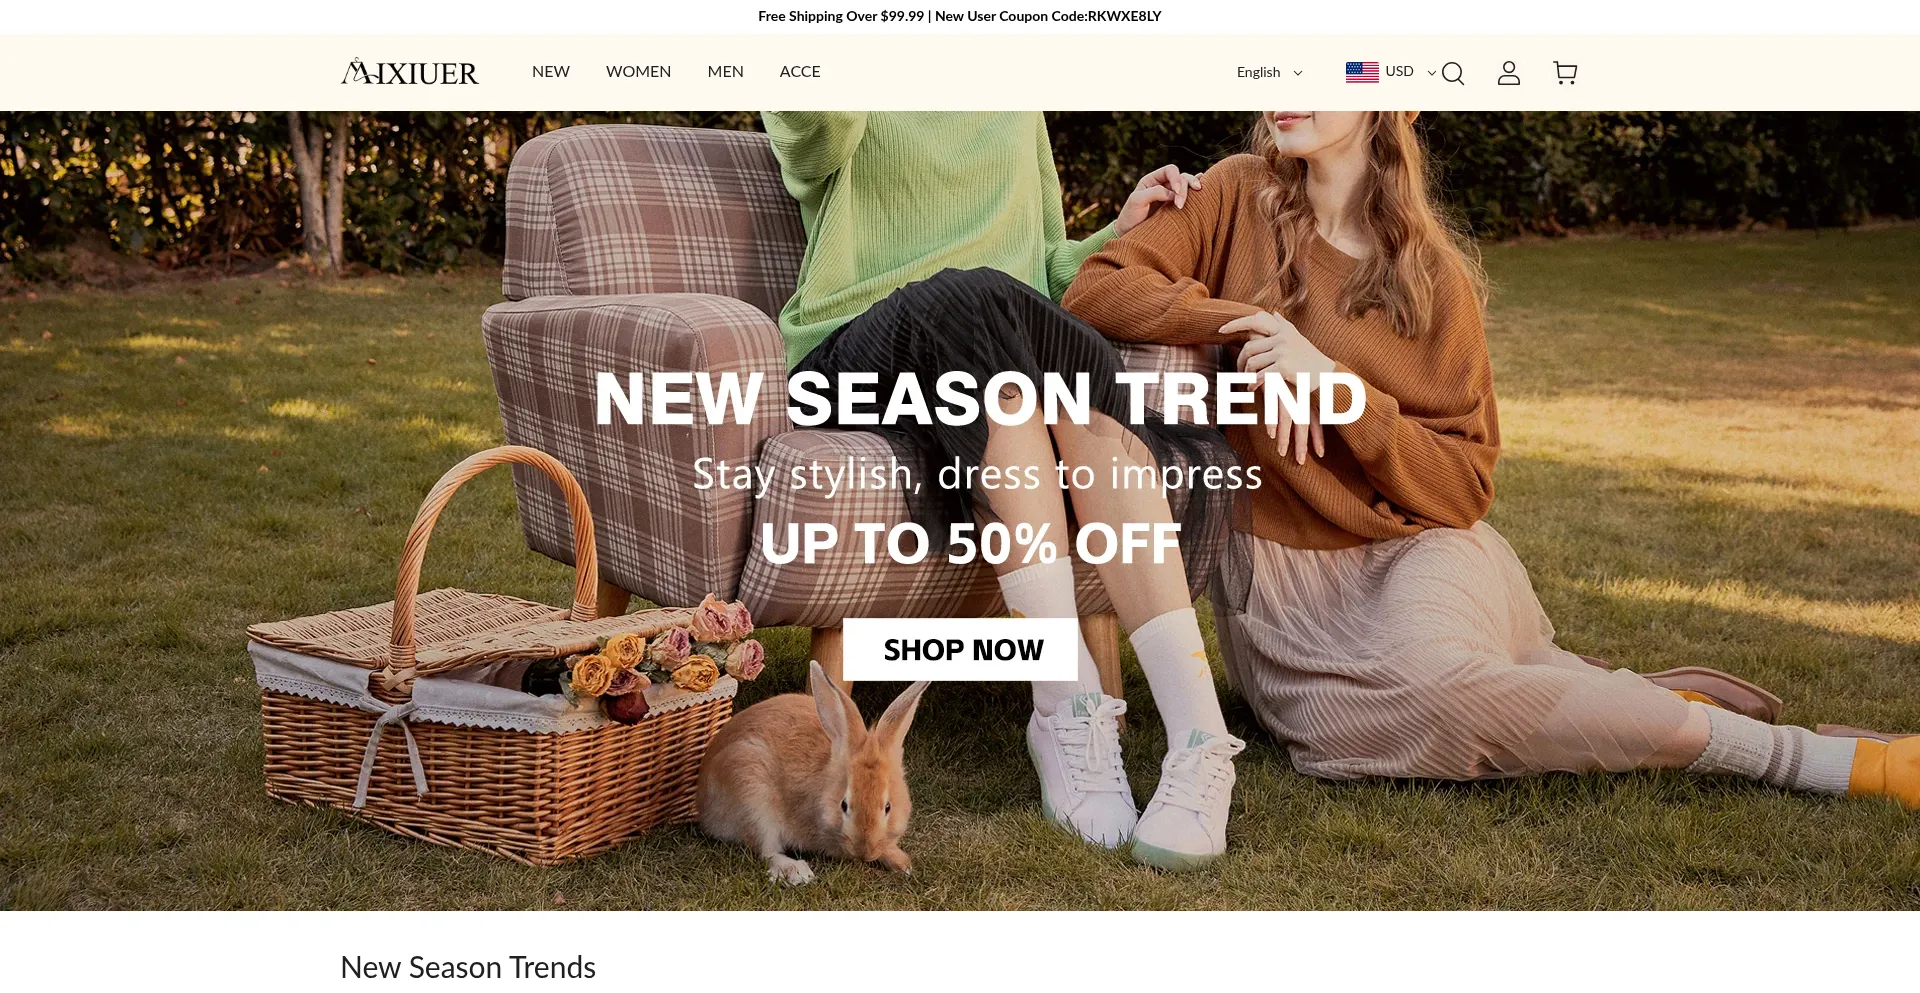Image resolution: width=1920 pixels, height=993 pixels.
Task: Click the chevron next to USD
Action: 1432,73
